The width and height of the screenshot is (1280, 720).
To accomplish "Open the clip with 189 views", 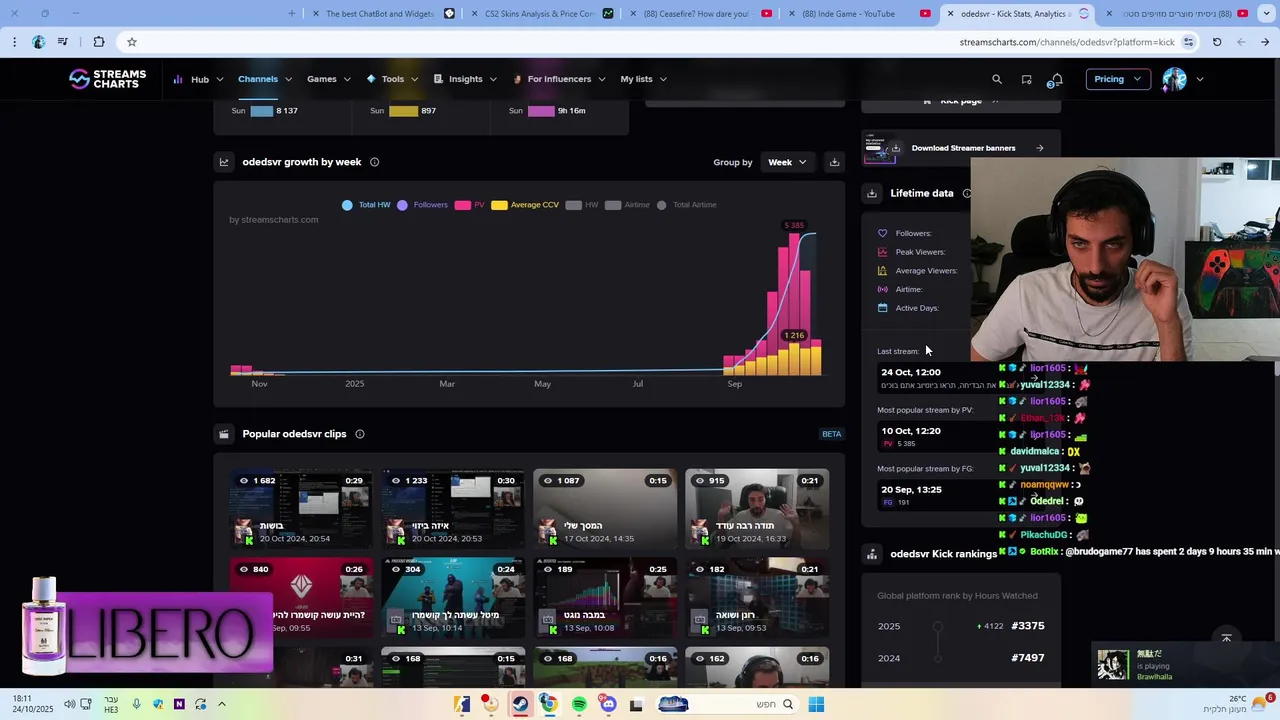I will 605,598.
